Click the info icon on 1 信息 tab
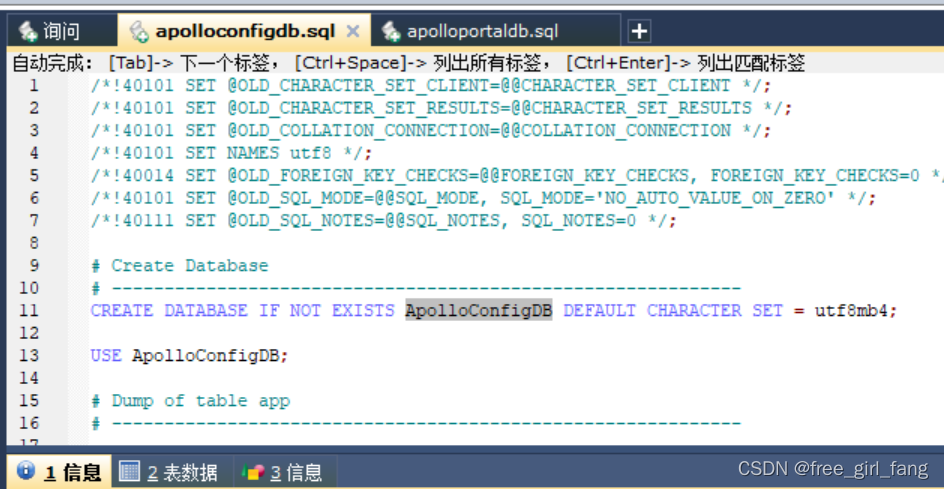 [x=26, y=470]
